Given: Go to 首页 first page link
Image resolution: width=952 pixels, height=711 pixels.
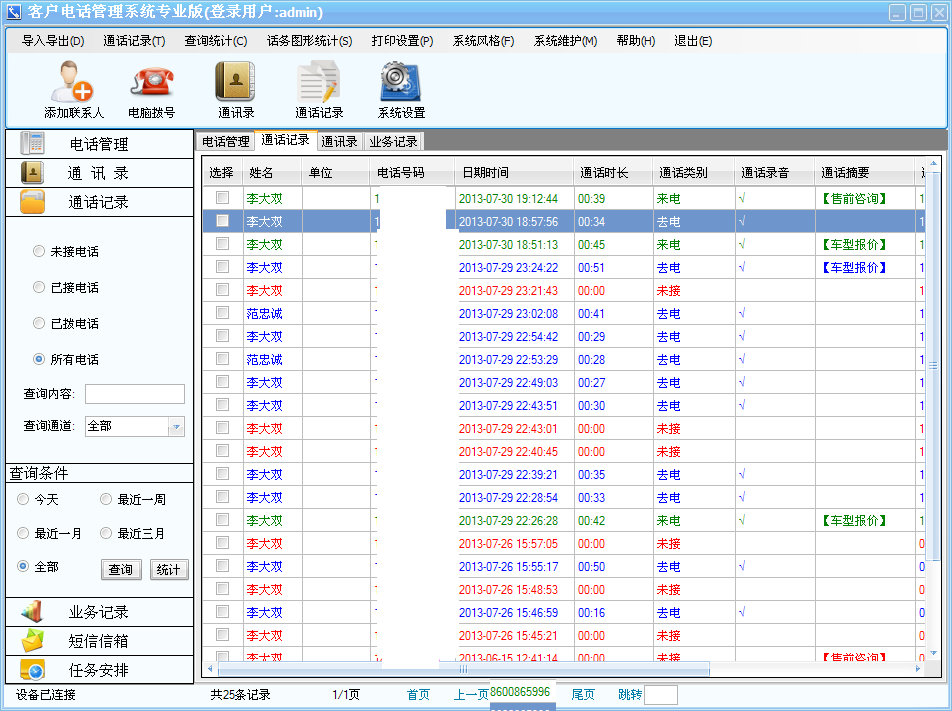Looking at the screenshot, I should click(x=418, y=695).
